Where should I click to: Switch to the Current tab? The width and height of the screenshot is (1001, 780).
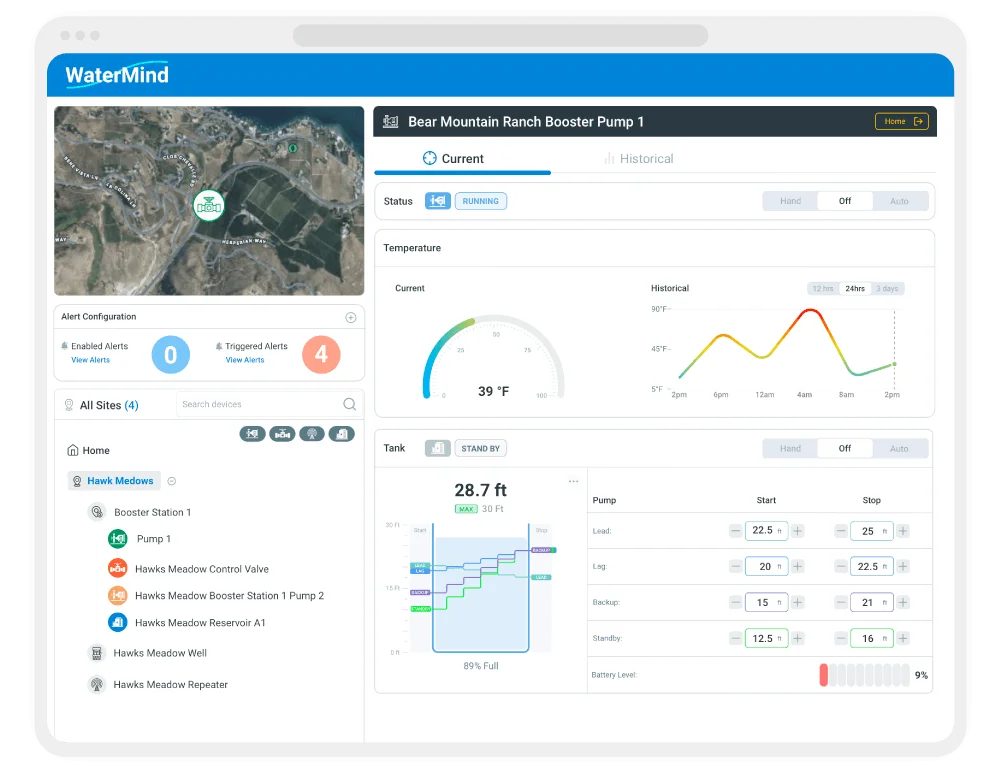[462, 158]
